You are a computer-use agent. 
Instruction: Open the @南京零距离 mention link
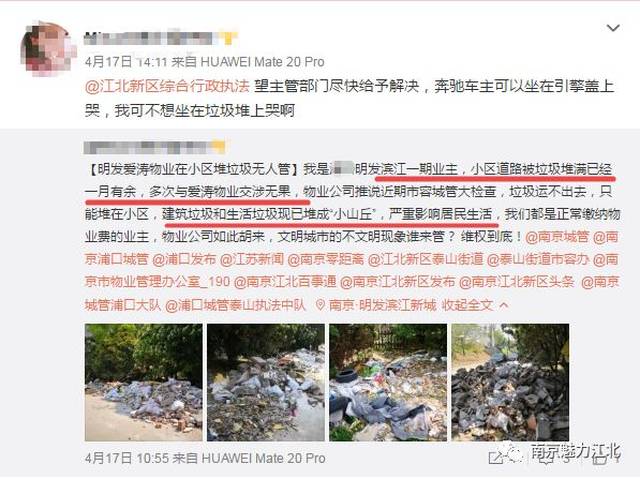[326, 259]
